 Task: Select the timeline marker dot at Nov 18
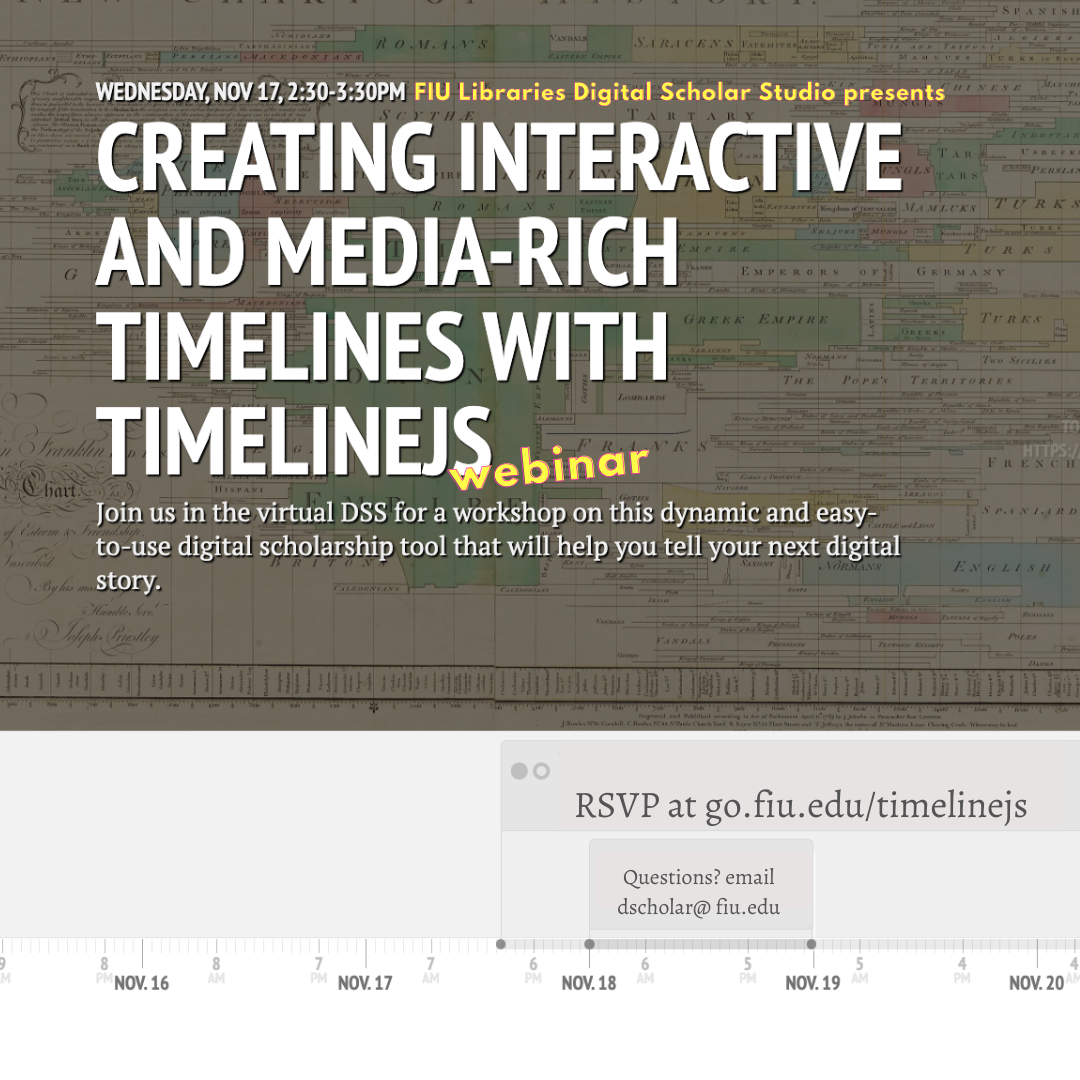(x=589, y=943)
